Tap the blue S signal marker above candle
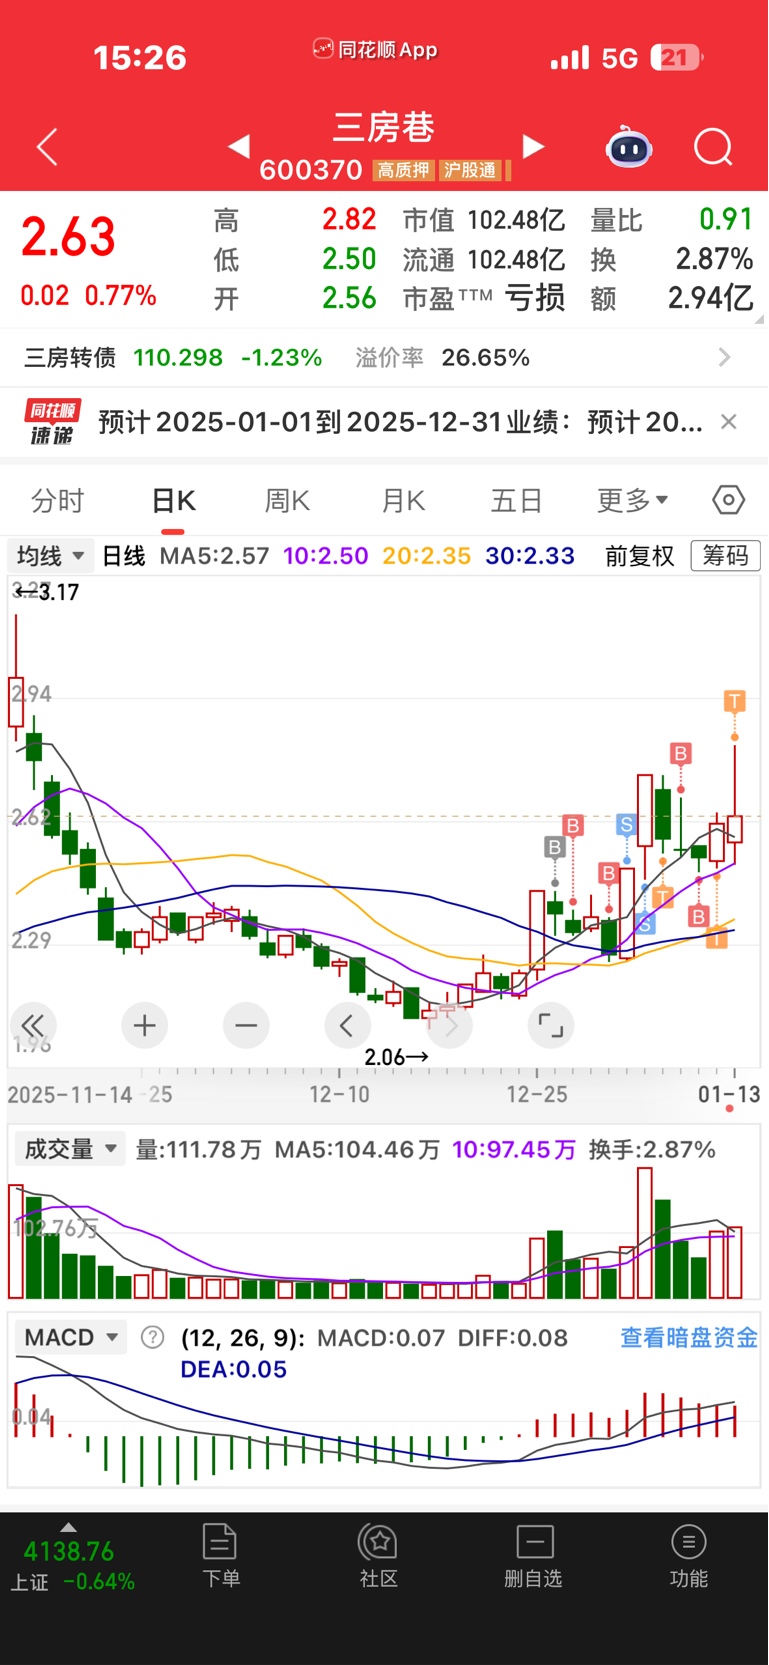 pyautogui.click(x=626, y=825)
